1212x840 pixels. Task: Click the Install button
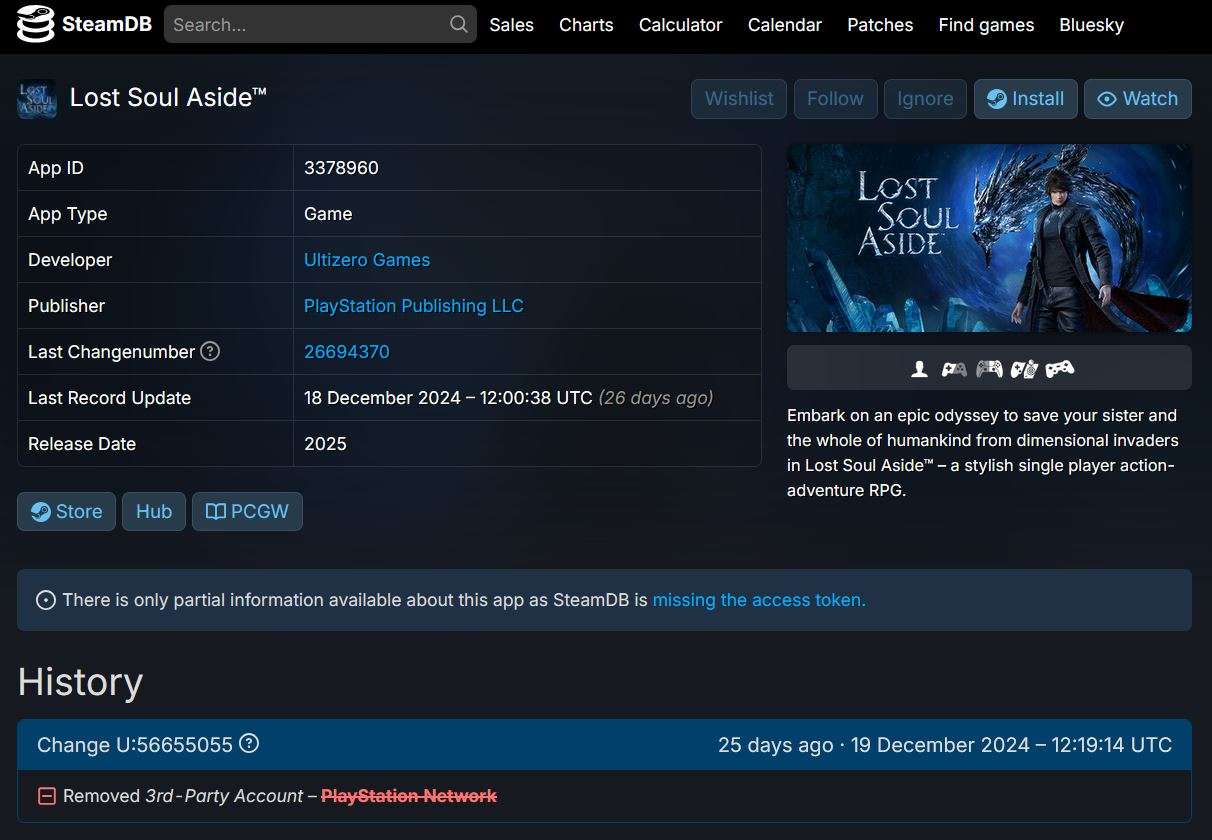pos(1026,99)
